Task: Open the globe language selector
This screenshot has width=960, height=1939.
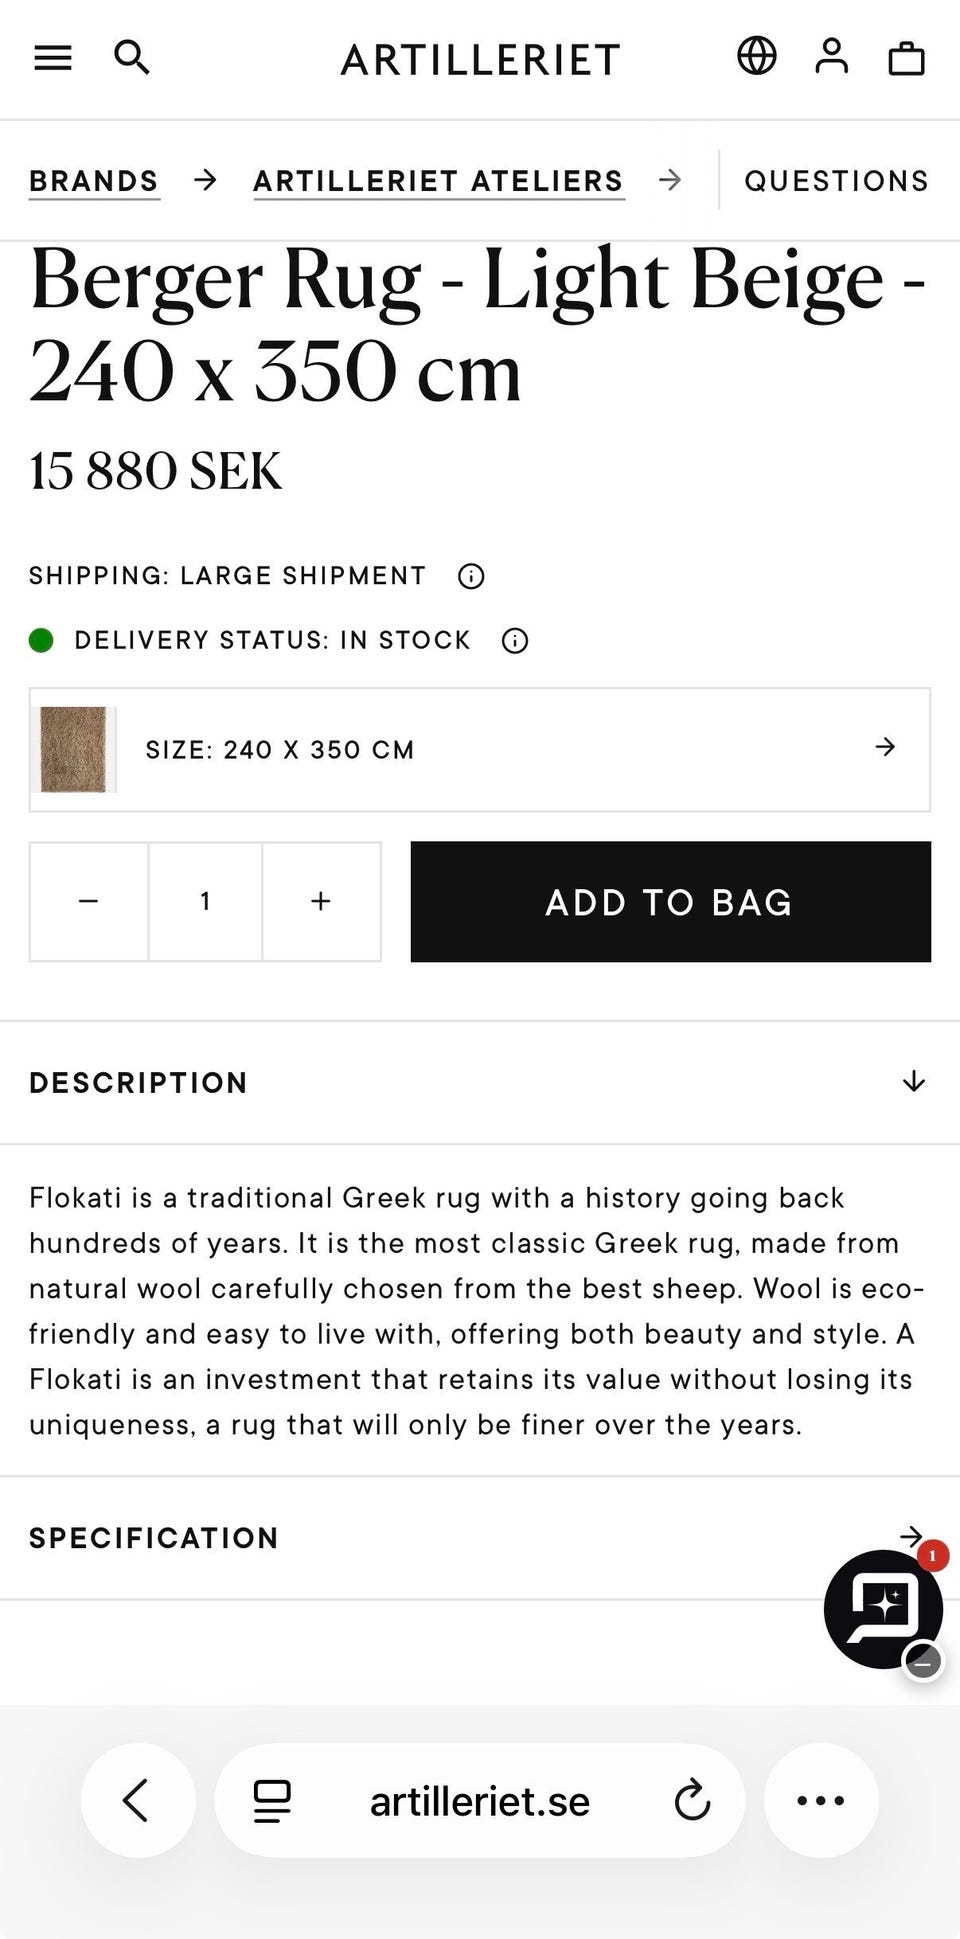Action: (x=757, y=56)
